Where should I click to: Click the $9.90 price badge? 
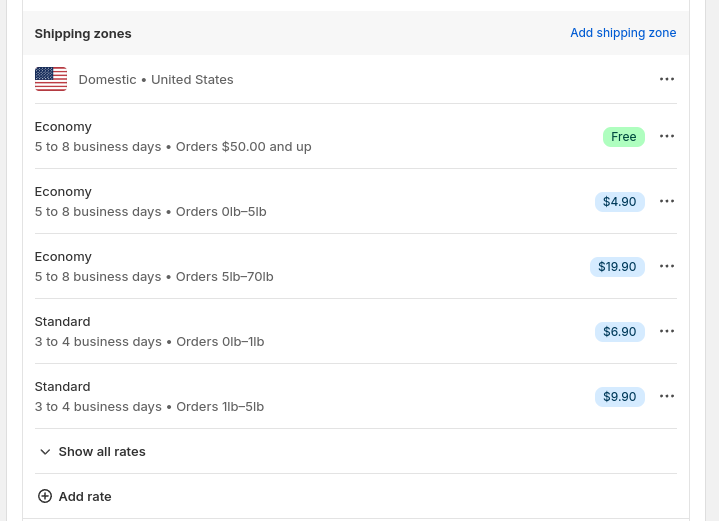click(619, 397)
